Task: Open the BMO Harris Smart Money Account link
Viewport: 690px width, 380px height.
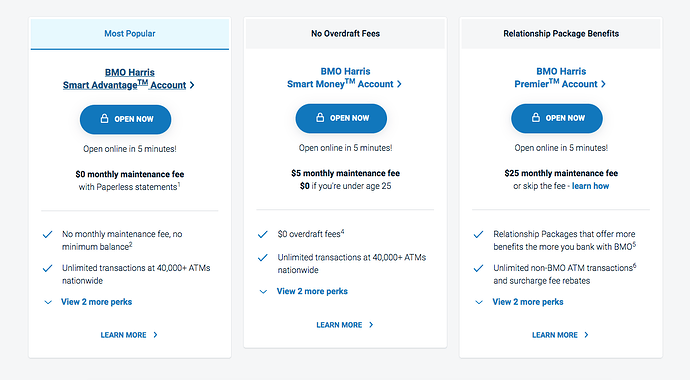Action: [x=345, y=78]
